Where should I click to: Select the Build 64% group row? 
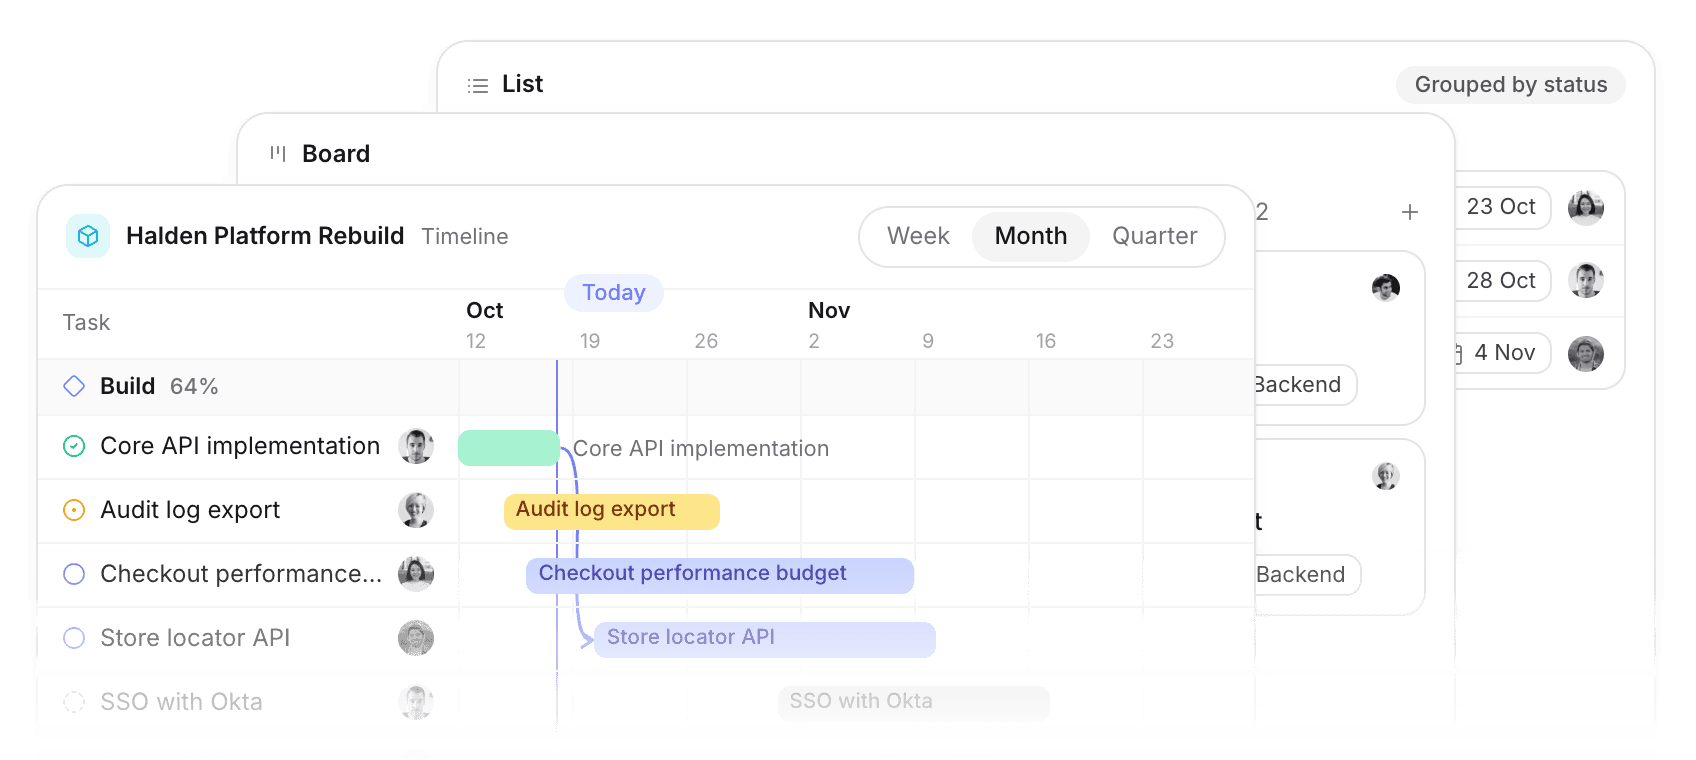(x=646, y=386)
